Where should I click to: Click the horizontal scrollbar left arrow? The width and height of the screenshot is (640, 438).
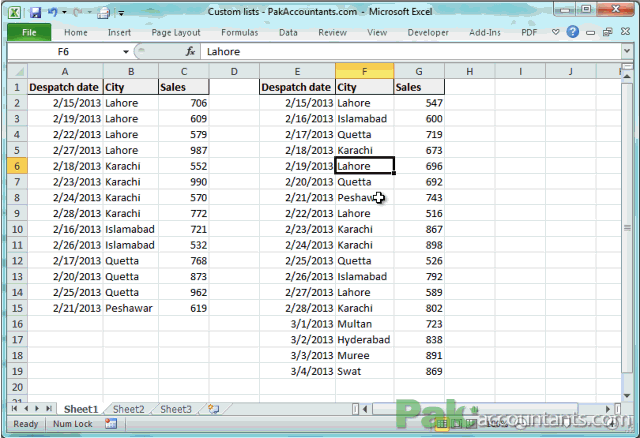(x=365, y=409)
